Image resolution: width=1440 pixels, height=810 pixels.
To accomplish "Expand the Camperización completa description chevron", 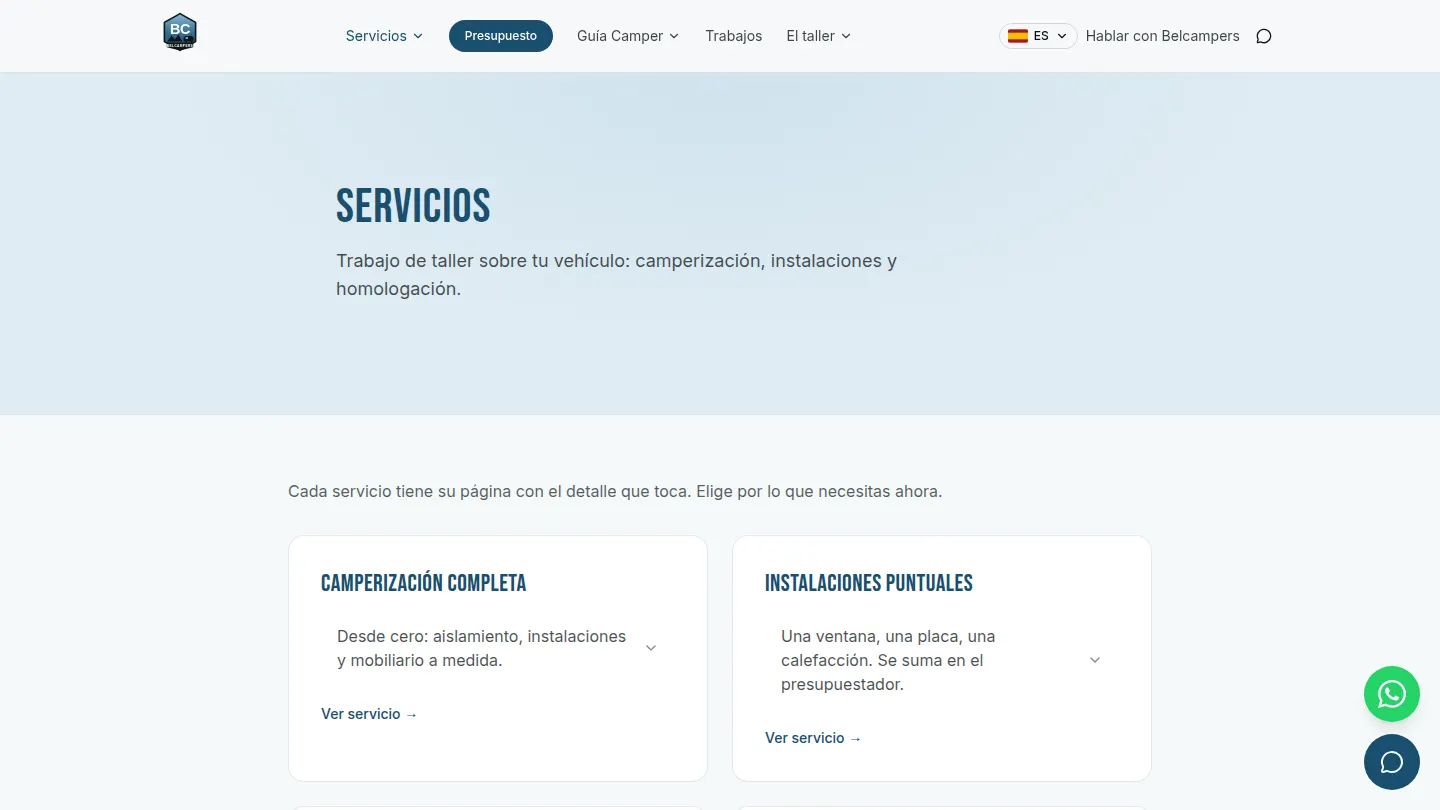I will click(651, 648).
